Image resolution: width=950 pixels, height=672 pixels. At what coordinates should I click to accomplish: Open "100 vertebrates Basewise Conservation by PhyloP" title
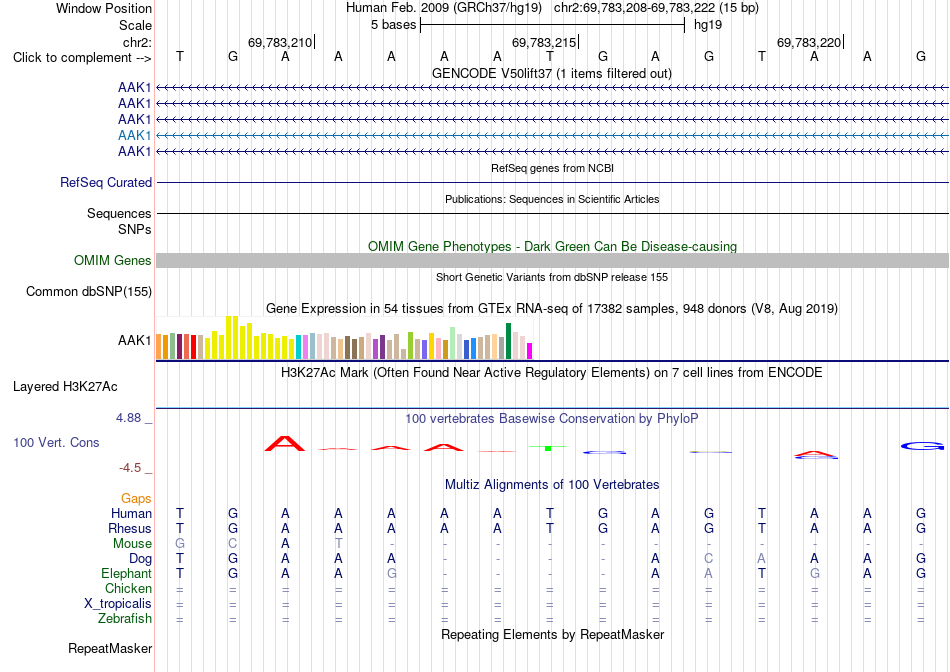(x=552, y=419)
